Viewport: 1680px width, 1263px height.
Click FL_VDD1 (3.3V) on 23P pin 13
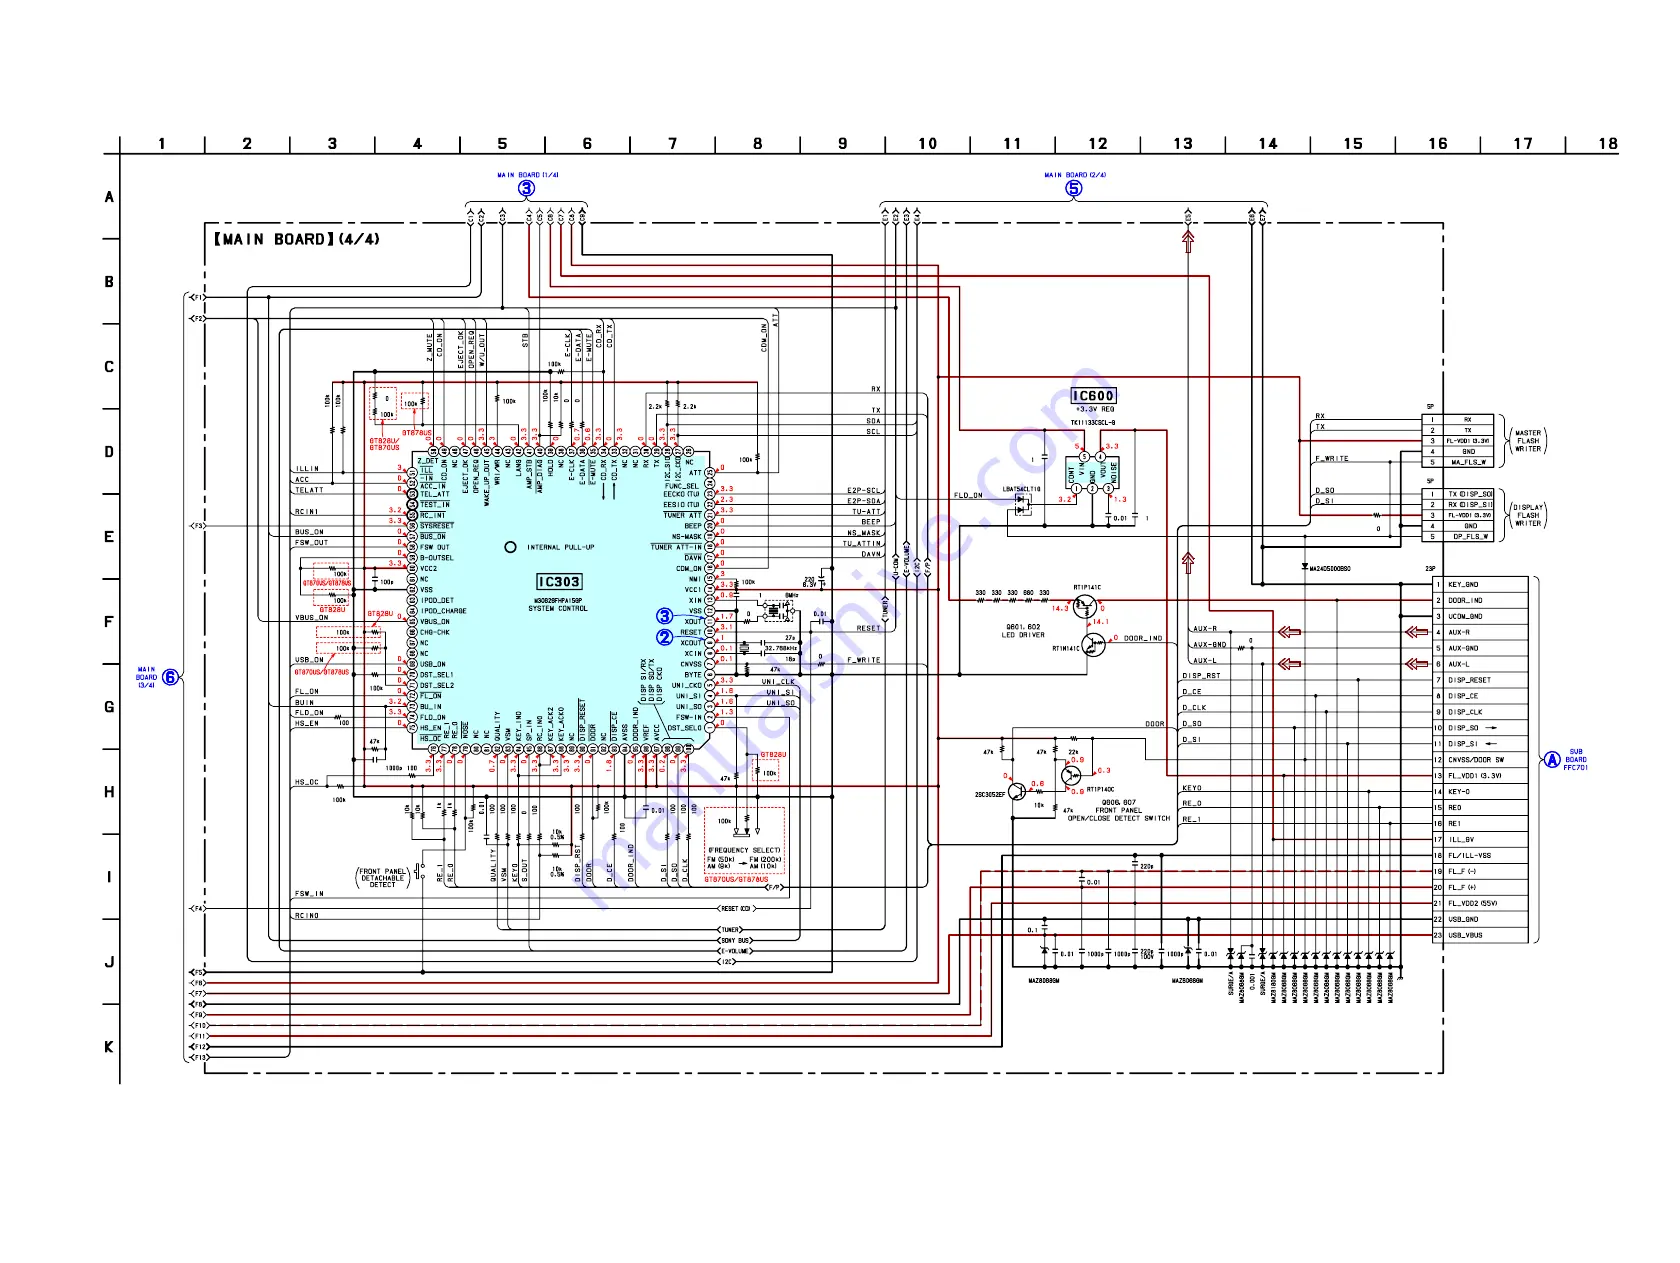tap(1474, 776)
